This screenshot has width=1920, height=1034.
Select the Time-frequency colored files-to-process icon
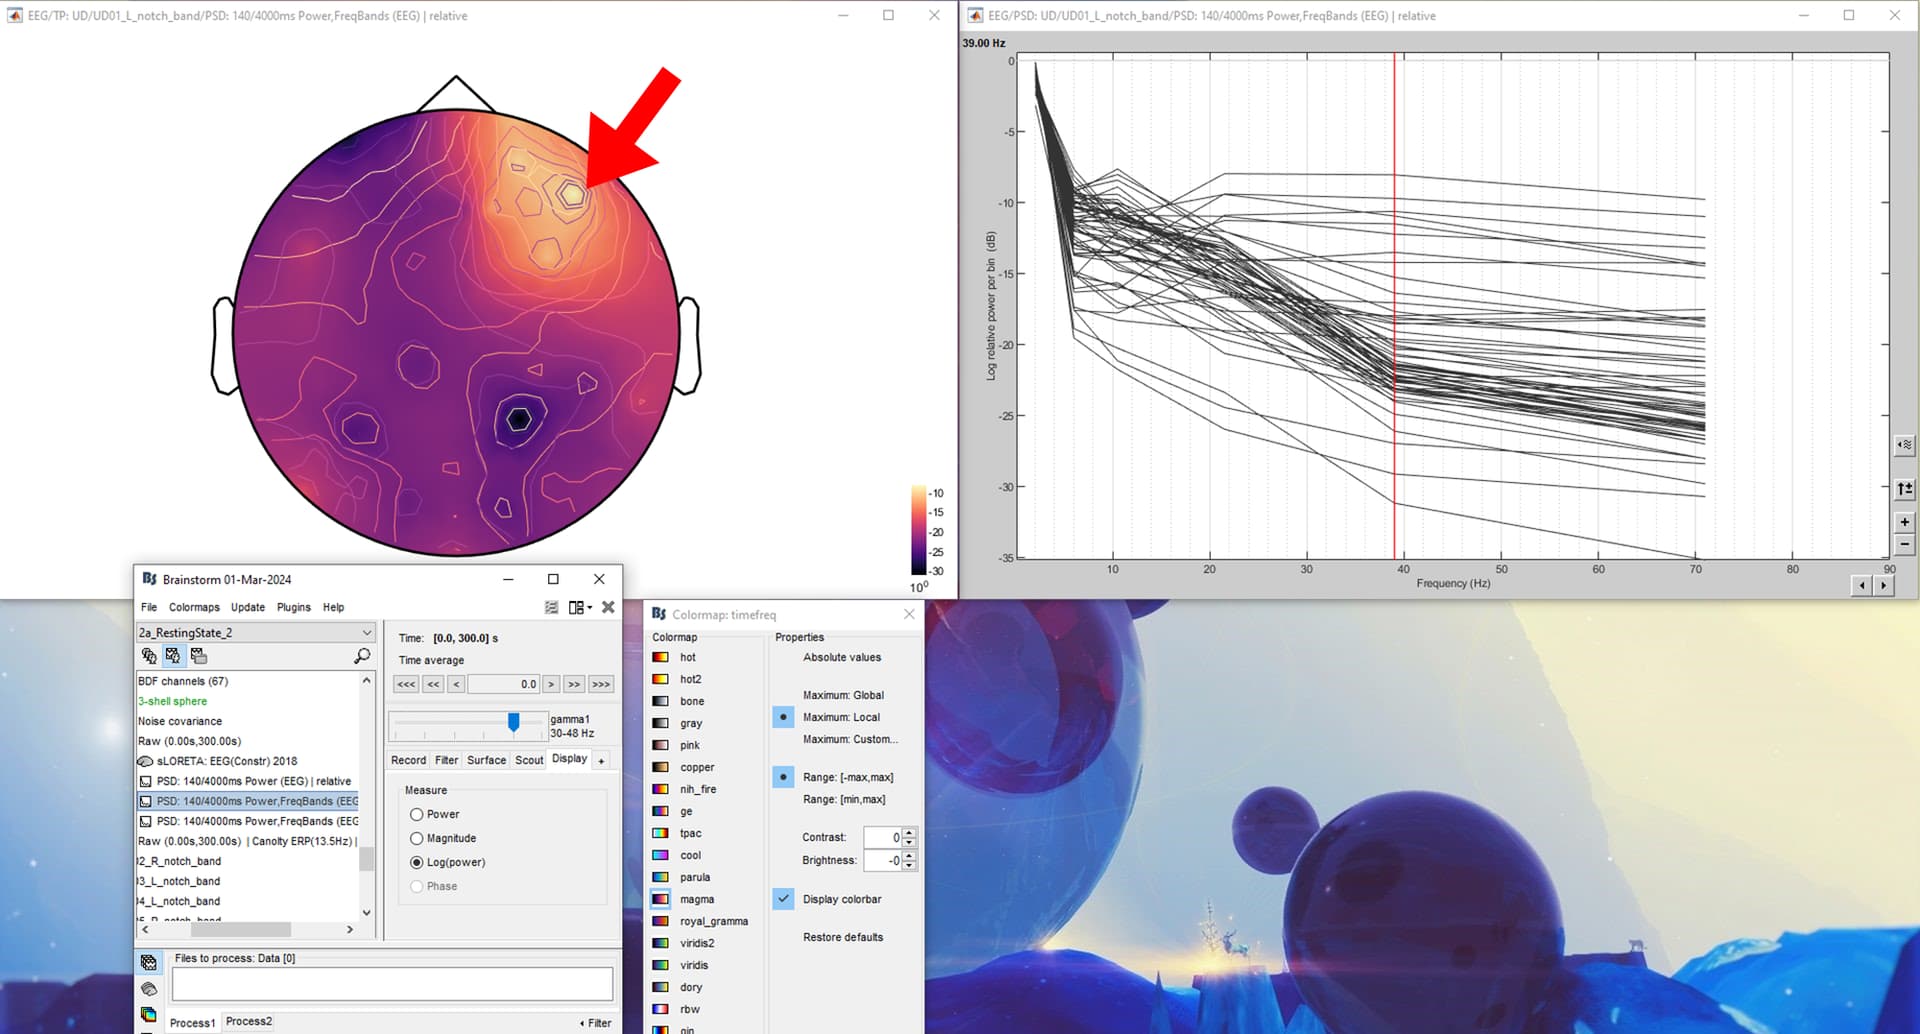pyautogui.click(x=149, y=1014)
